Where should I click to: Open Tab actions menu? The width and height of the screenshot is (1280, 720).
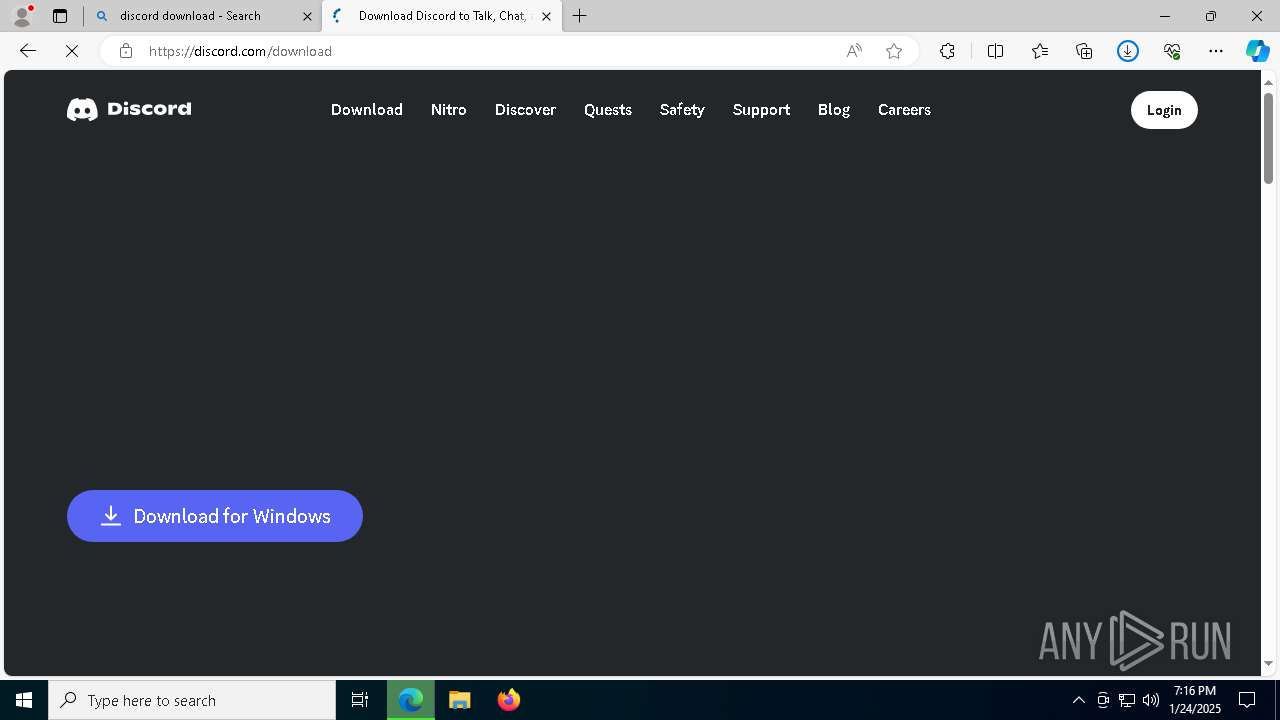click(60, 16)
